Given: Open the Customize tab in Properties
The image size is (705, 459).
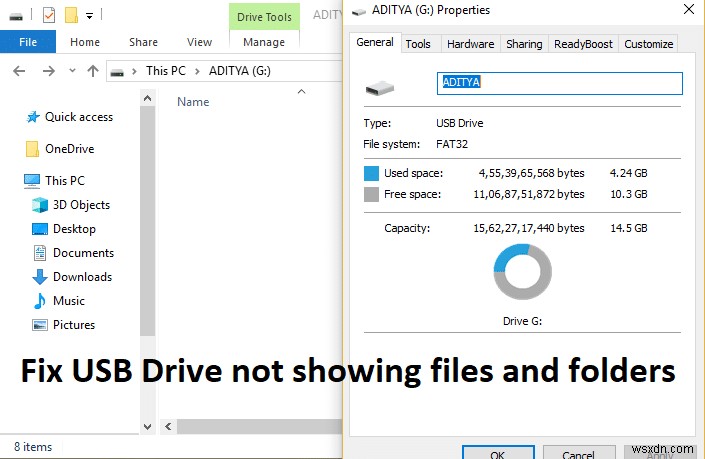Looking at the screenshot, I should click(x=648, y=44).
